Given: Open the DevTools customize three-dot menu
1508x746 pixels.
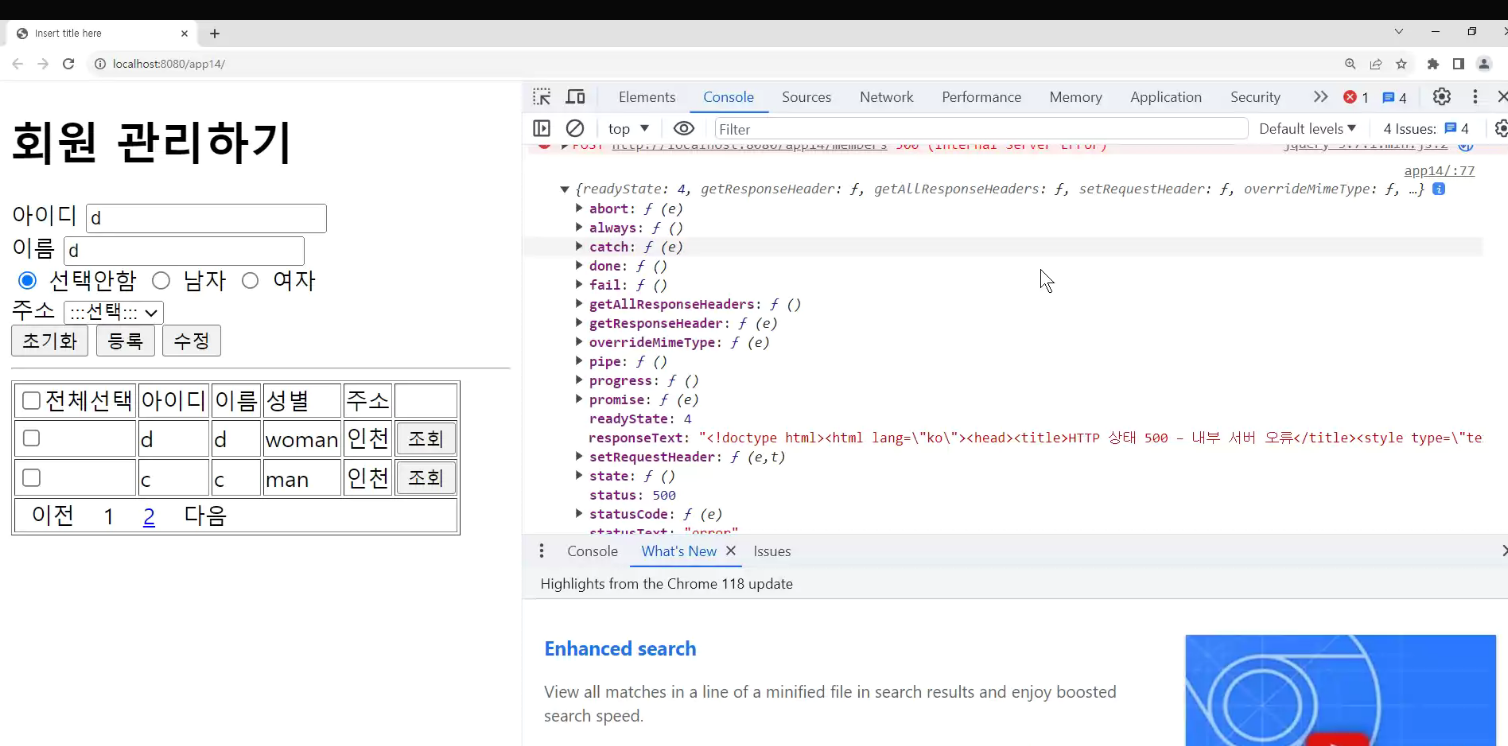Looking at the screenshot, I should click(x=1475, y=97).
